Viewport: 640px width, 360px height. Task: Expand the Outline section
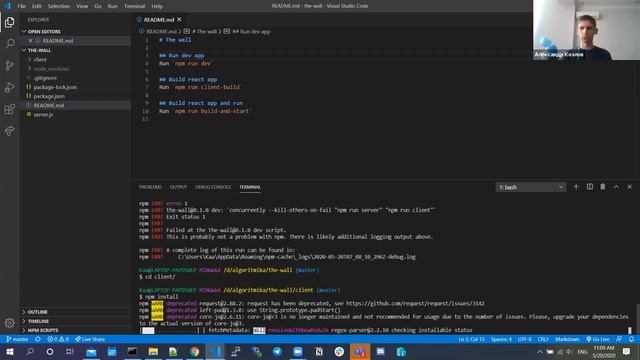click(x=38, y=312)
